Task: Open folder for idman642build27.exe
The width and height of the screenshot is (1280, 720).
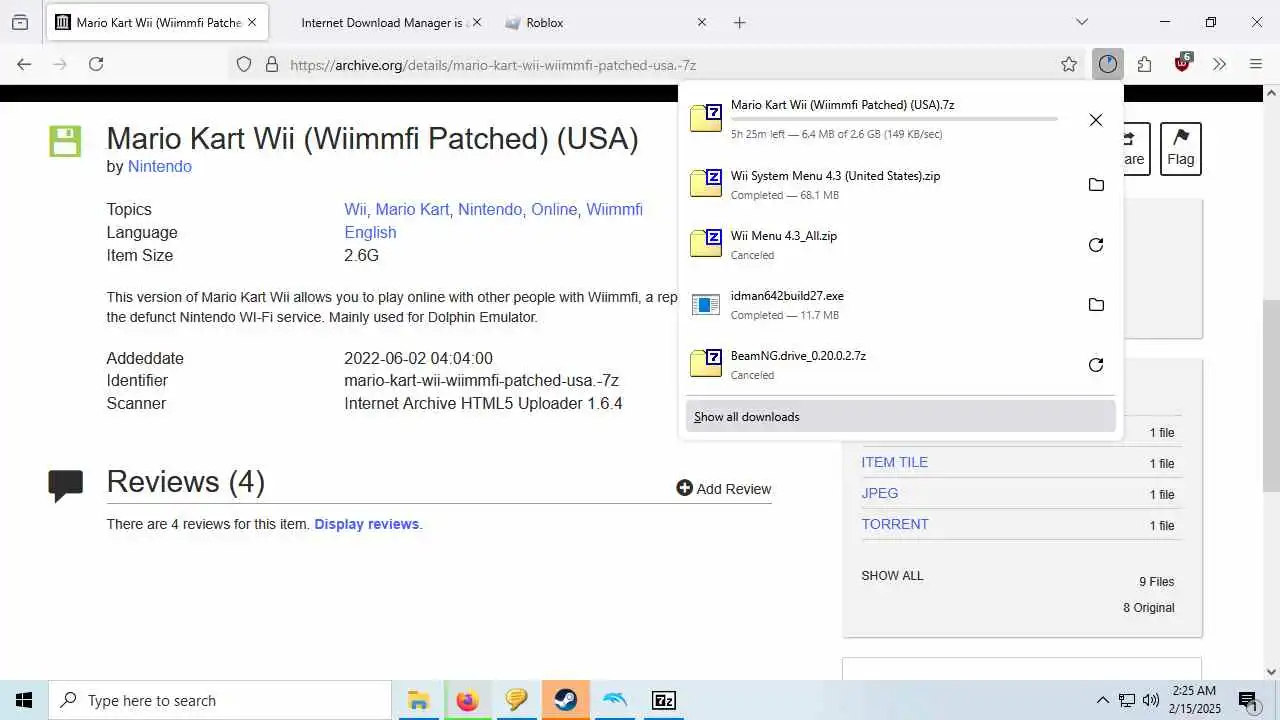Action: click(x=1096, y=305)
